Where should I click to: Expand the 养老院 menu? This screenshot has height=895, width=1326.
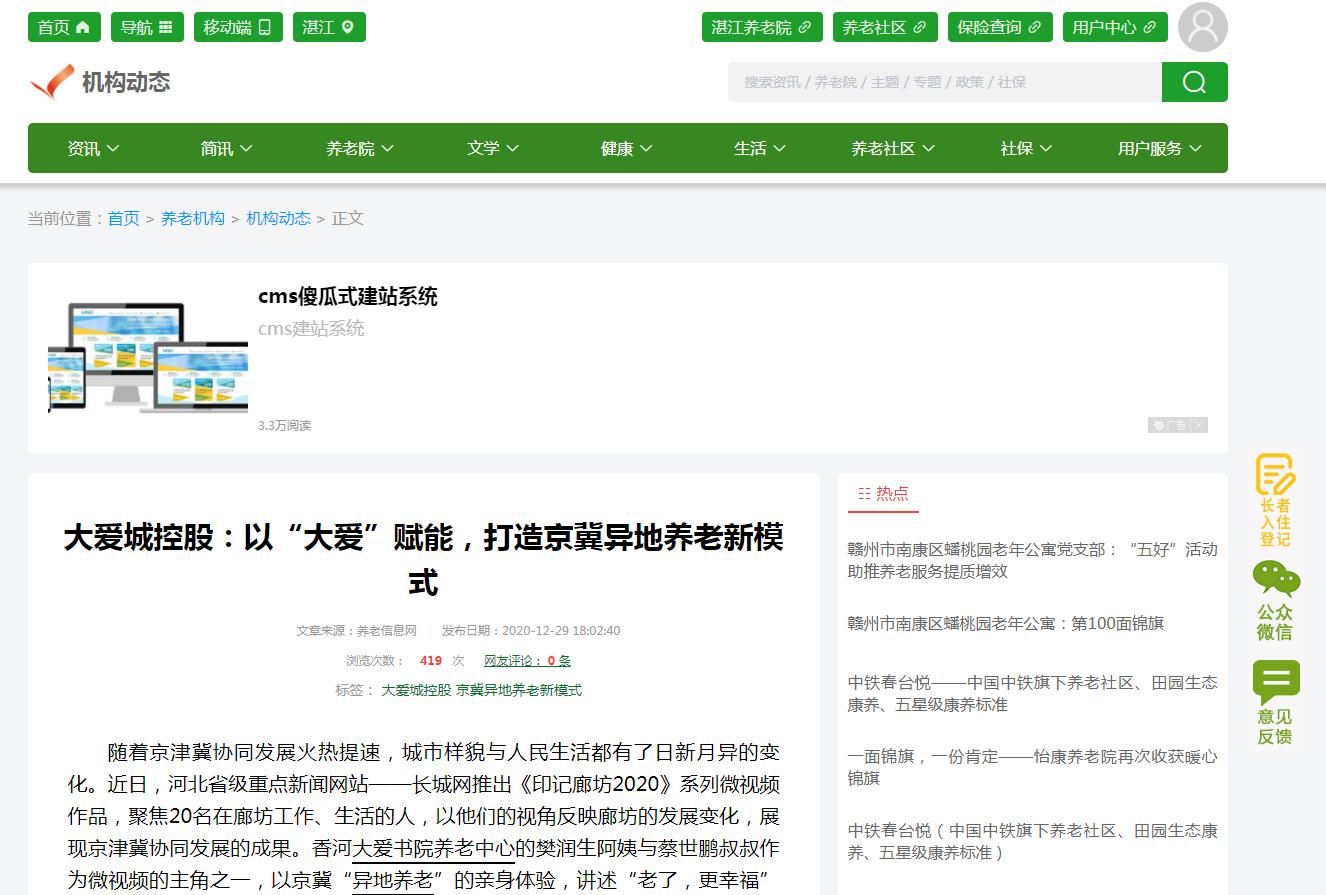pos(360,148)
